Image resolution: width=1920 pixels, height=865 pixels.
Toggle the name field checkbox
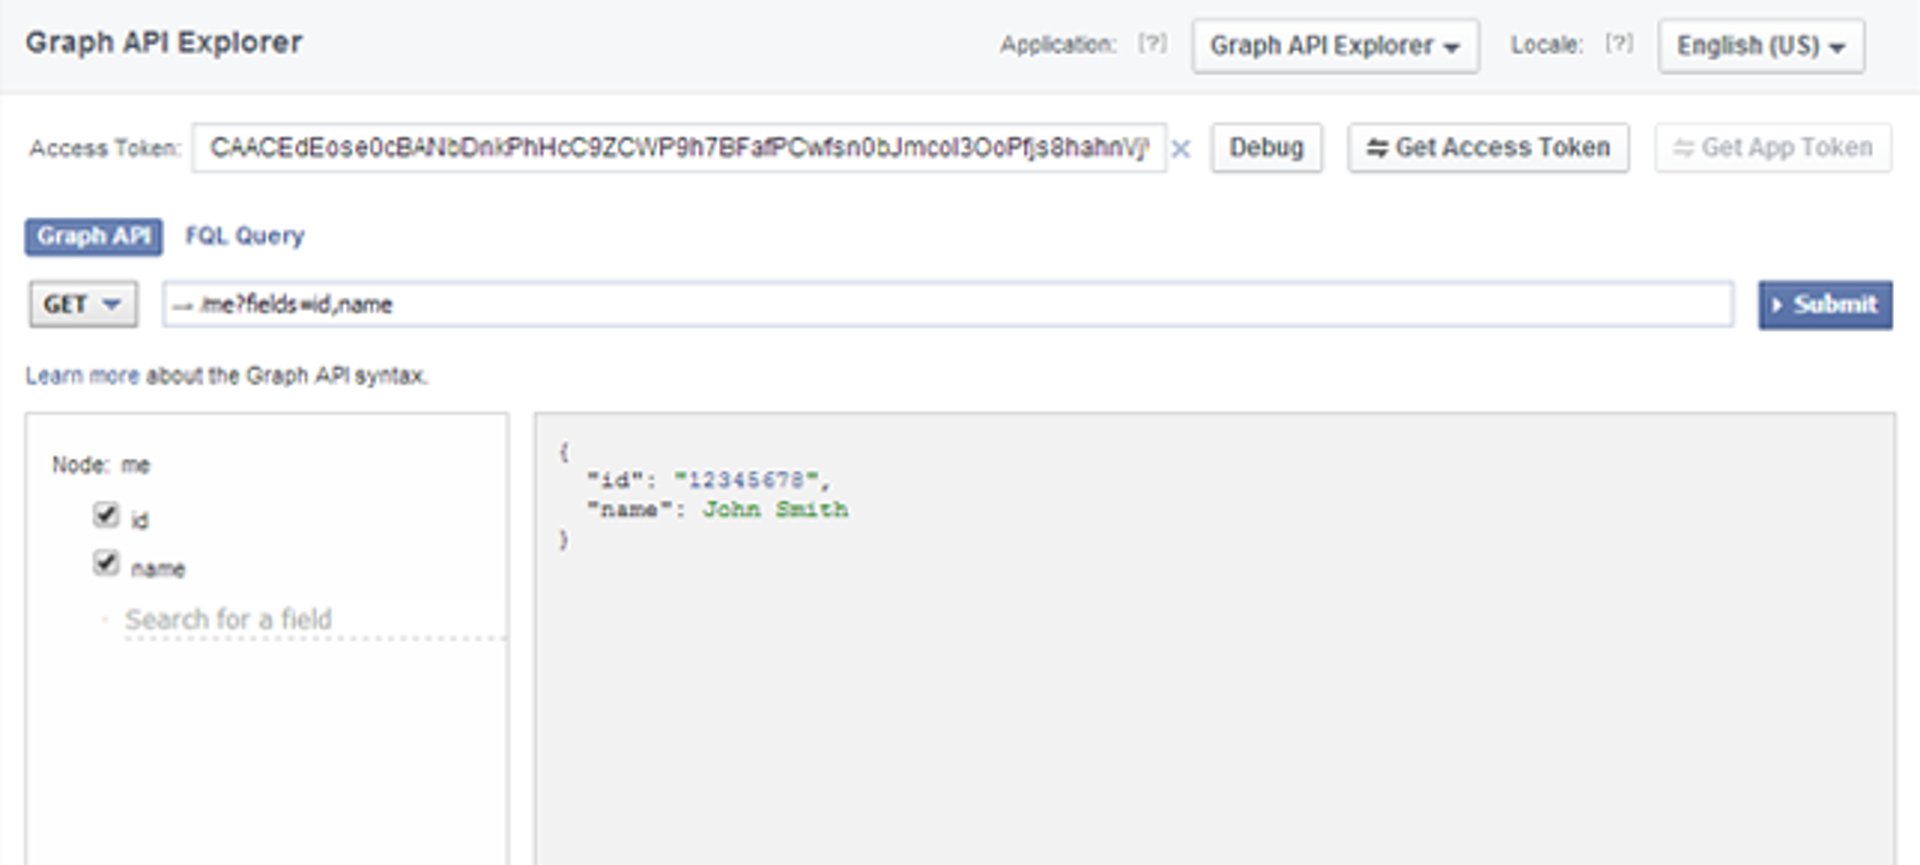(x=106, y=563)
